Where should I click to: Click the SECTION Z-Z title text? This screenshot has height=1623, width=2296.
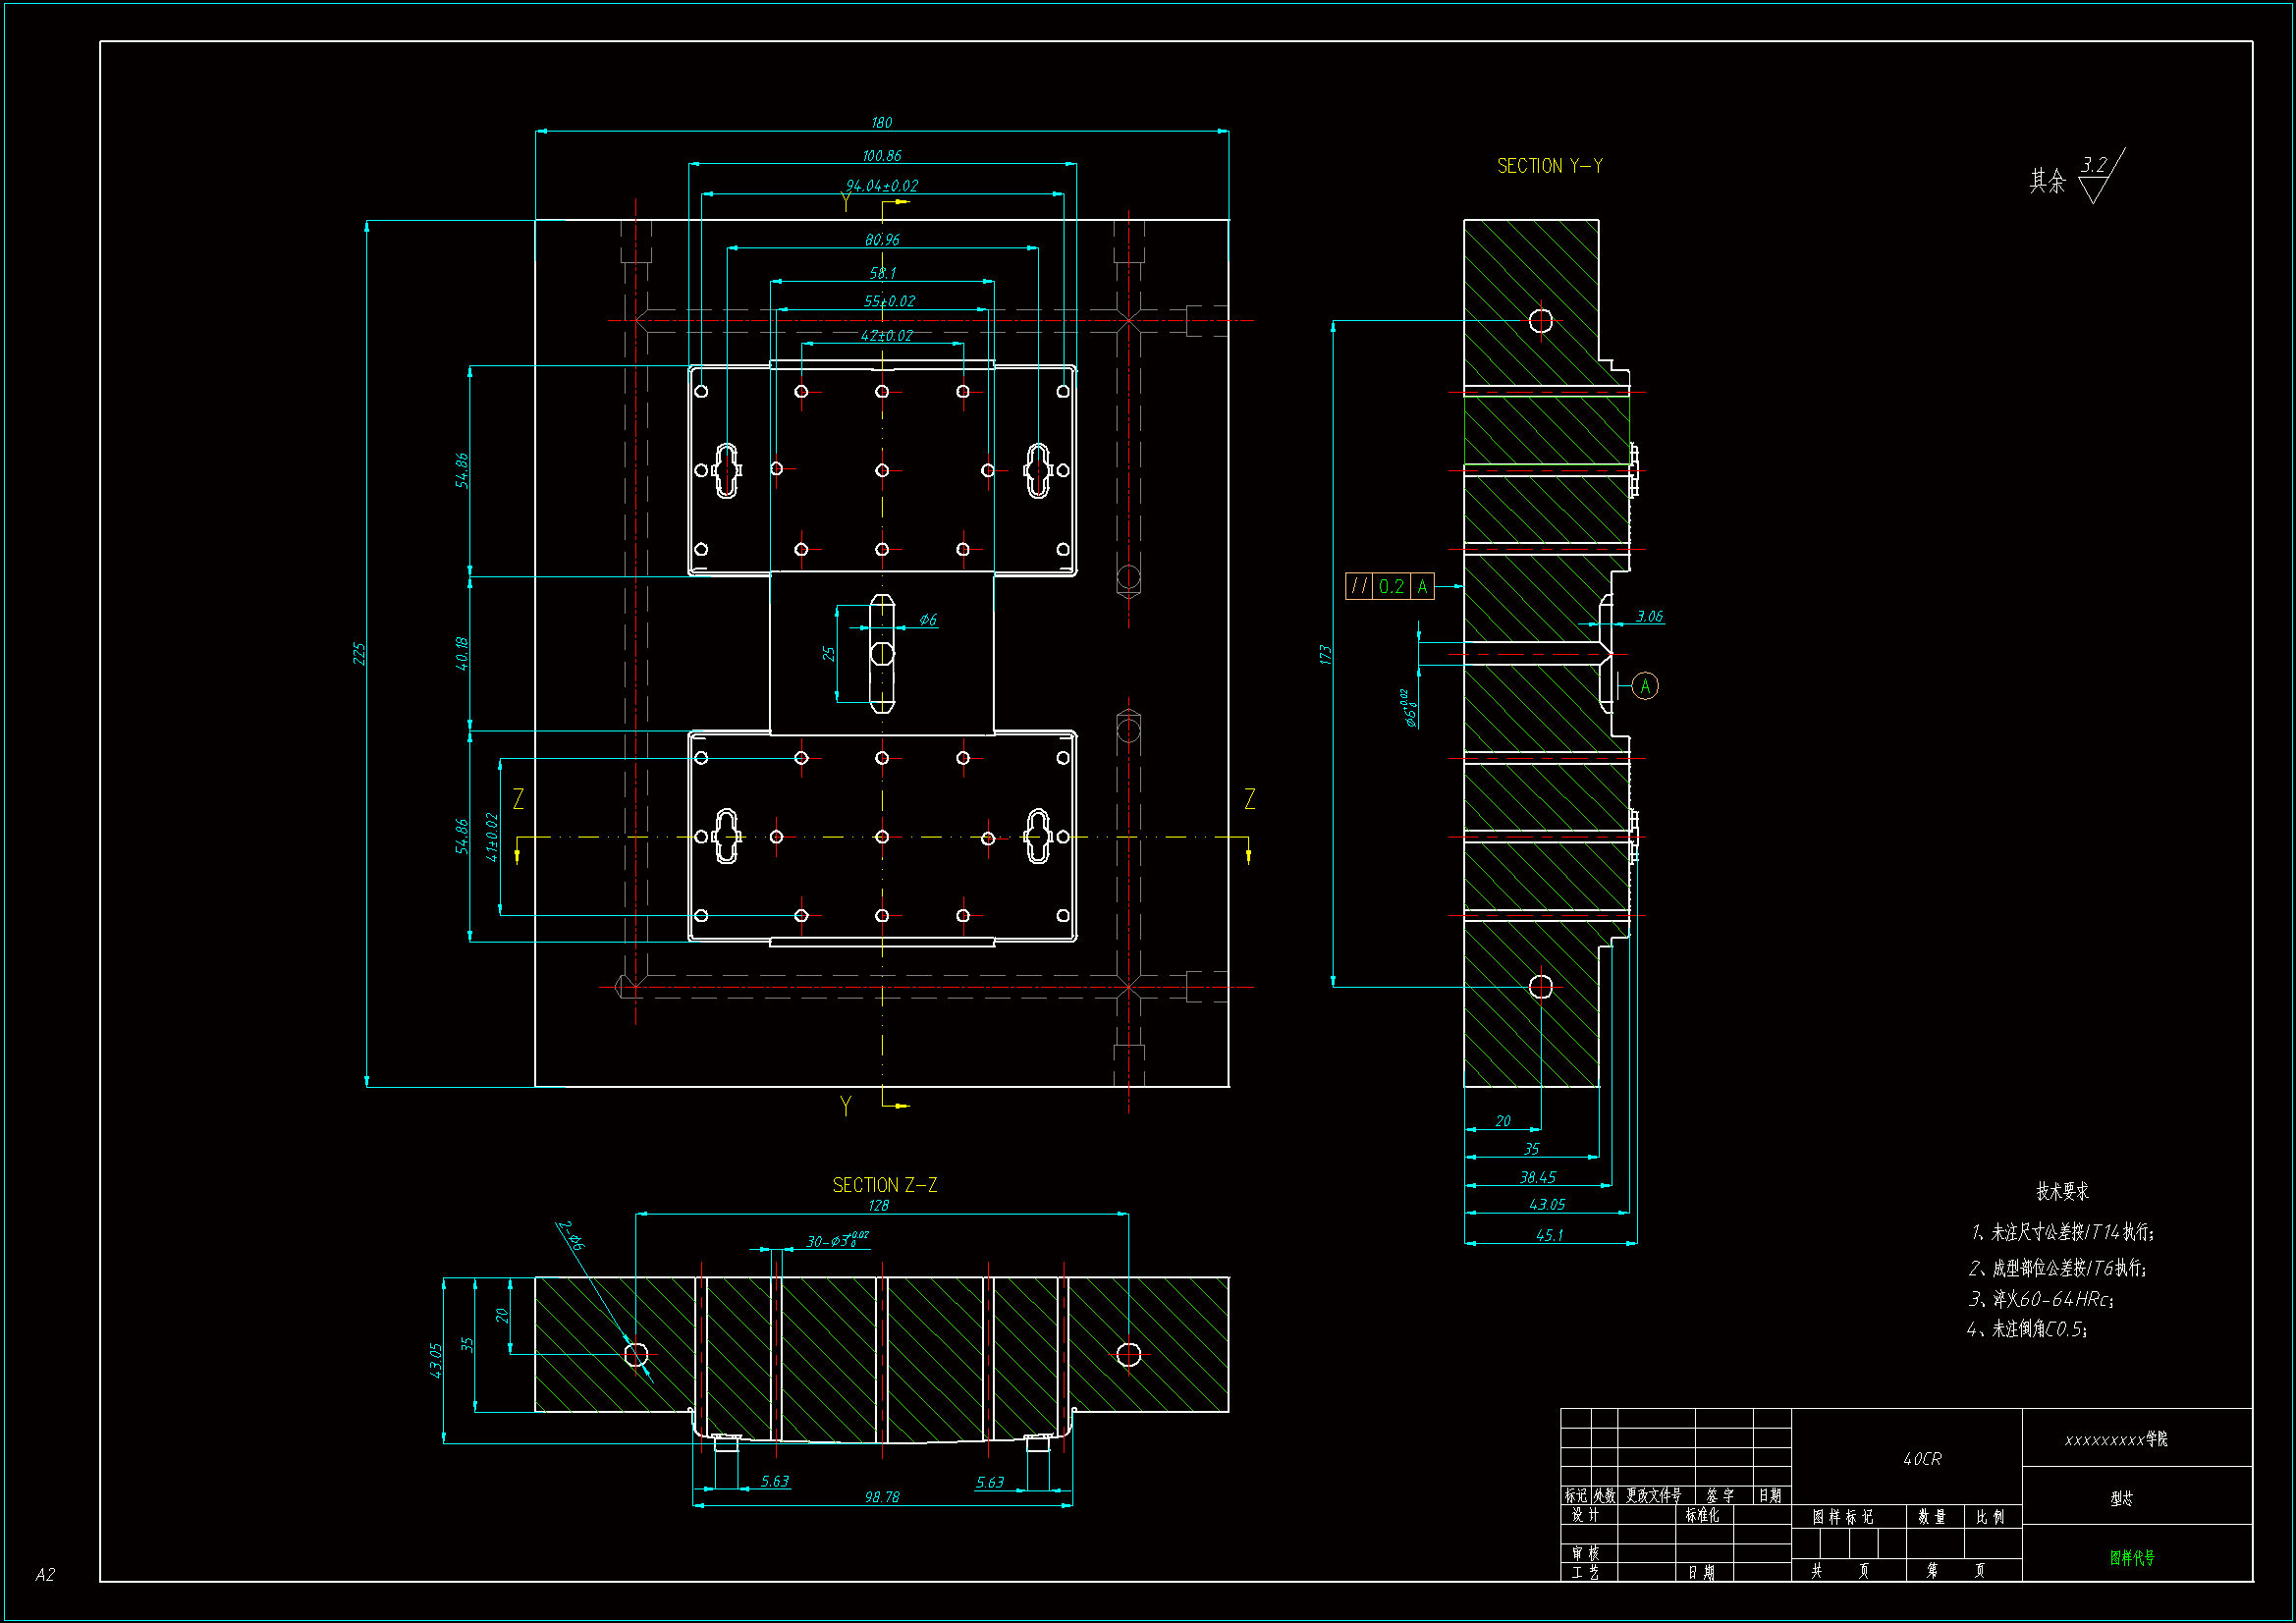[x=884, y=1185]
